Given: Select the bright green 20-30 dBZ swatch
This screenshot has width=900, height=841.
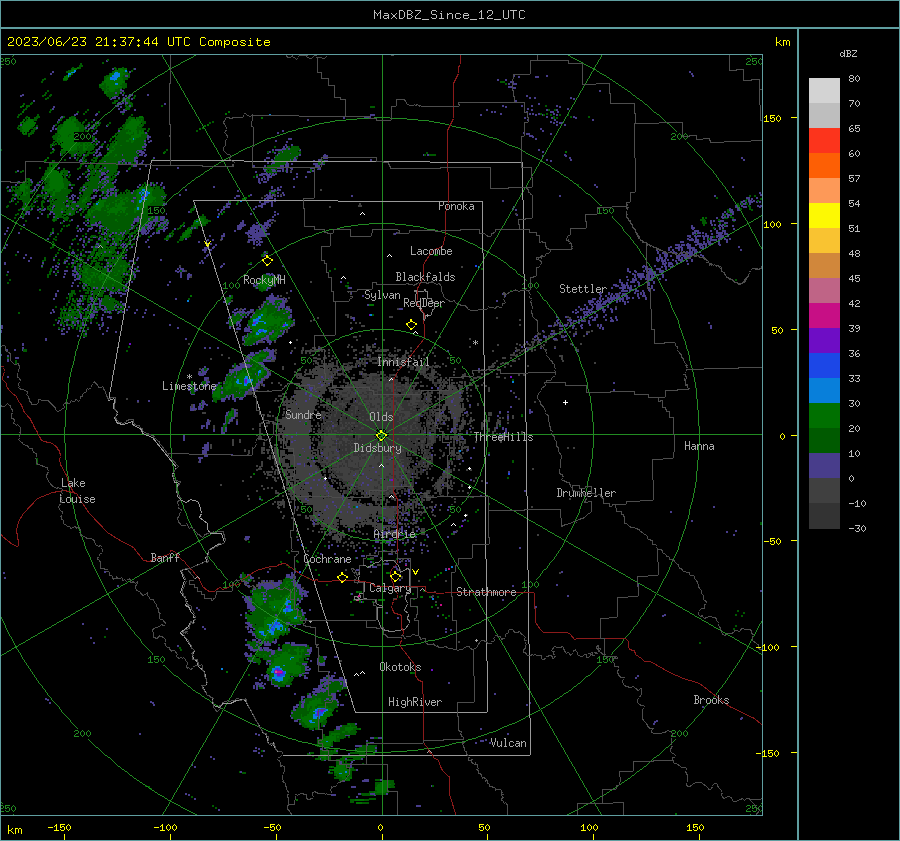Looking at the screenshot, I should 824,416.
